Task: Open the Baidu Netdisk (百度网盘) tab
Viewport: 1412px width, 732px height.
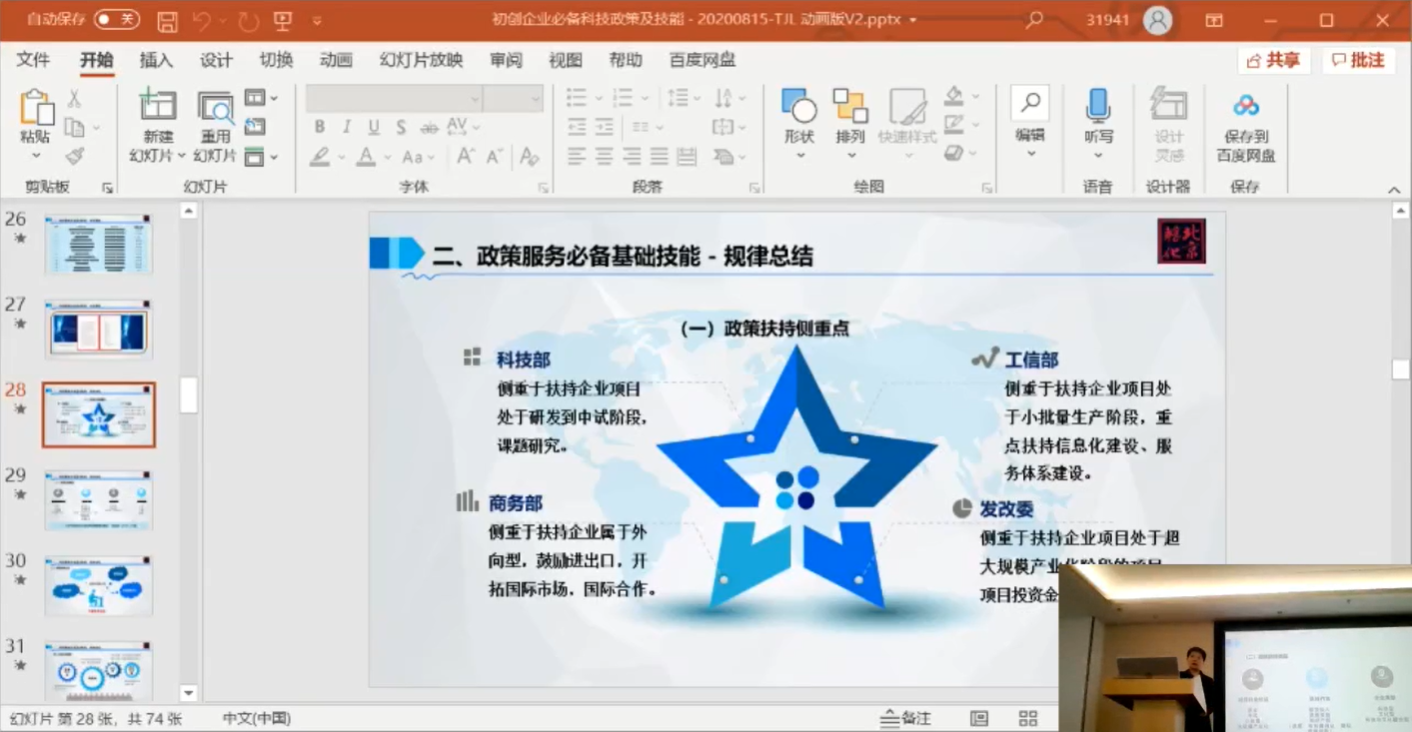Action: [702, 60]
